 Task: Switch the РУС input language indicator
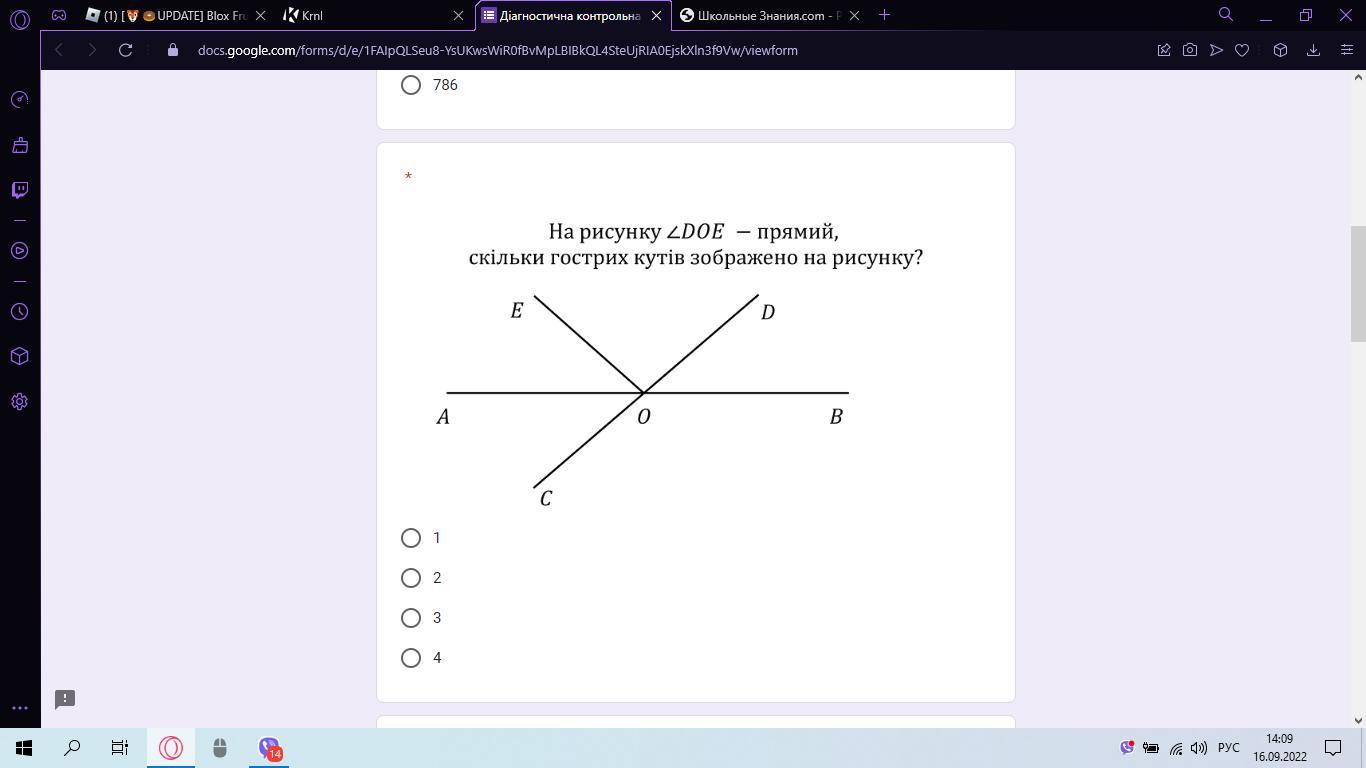1228,748
